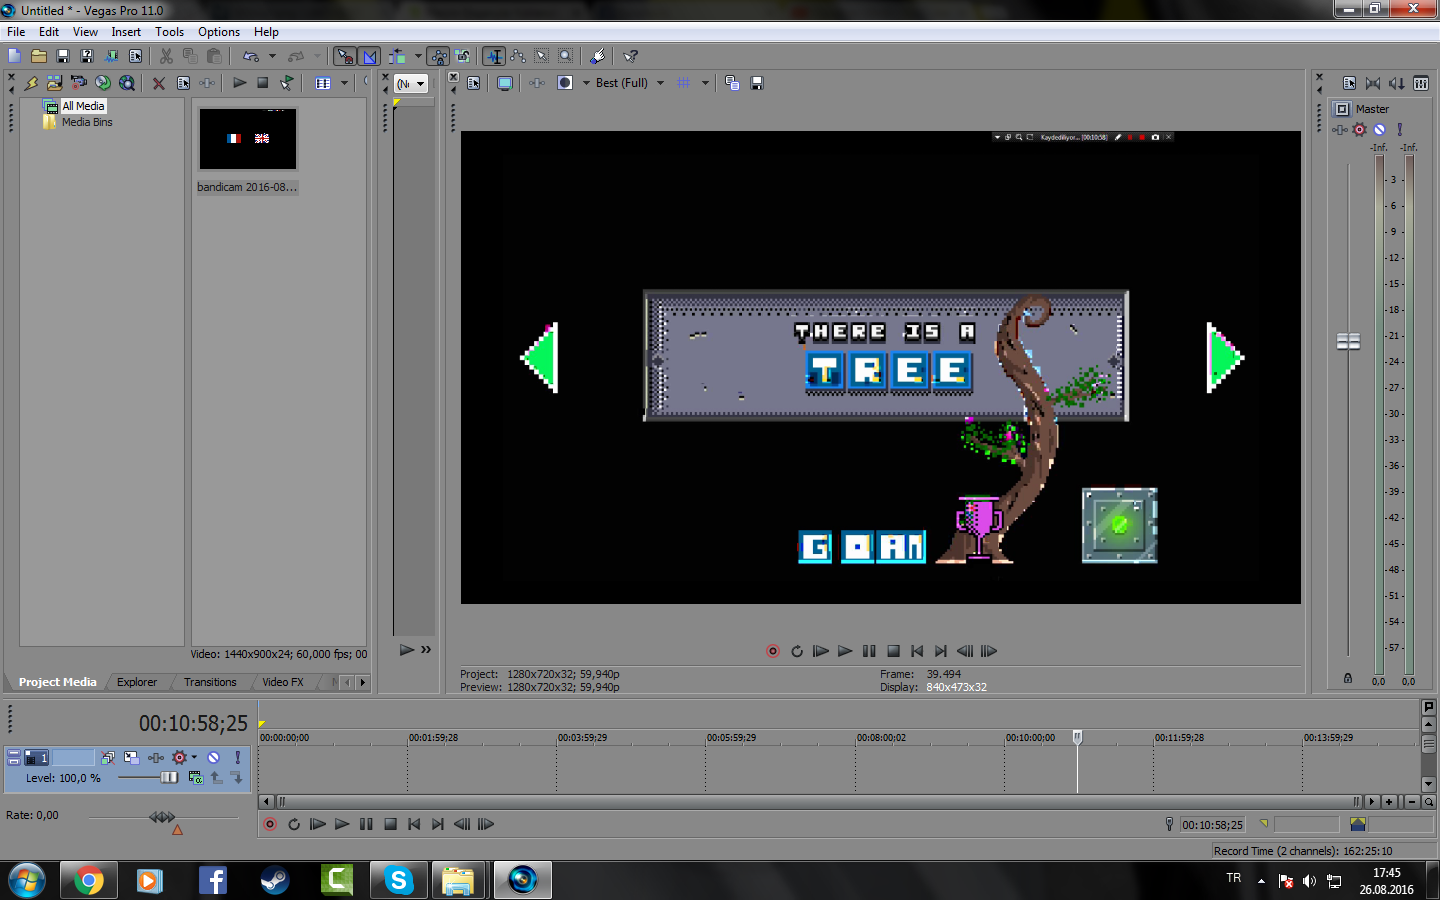The width and height of the screenshot is (1440, 900).
Task: Open the Best (Full) preview quality dropdown
Action: [x=660, y=83]
